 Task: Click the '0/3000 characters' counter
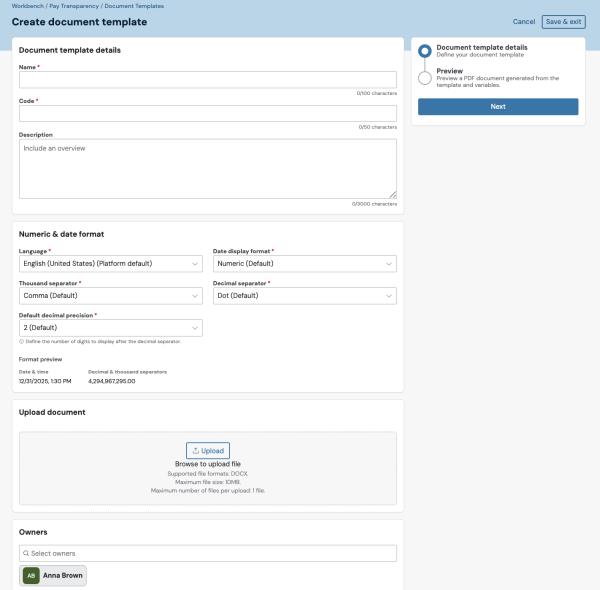pyautogui.click(x=374, y=204)
